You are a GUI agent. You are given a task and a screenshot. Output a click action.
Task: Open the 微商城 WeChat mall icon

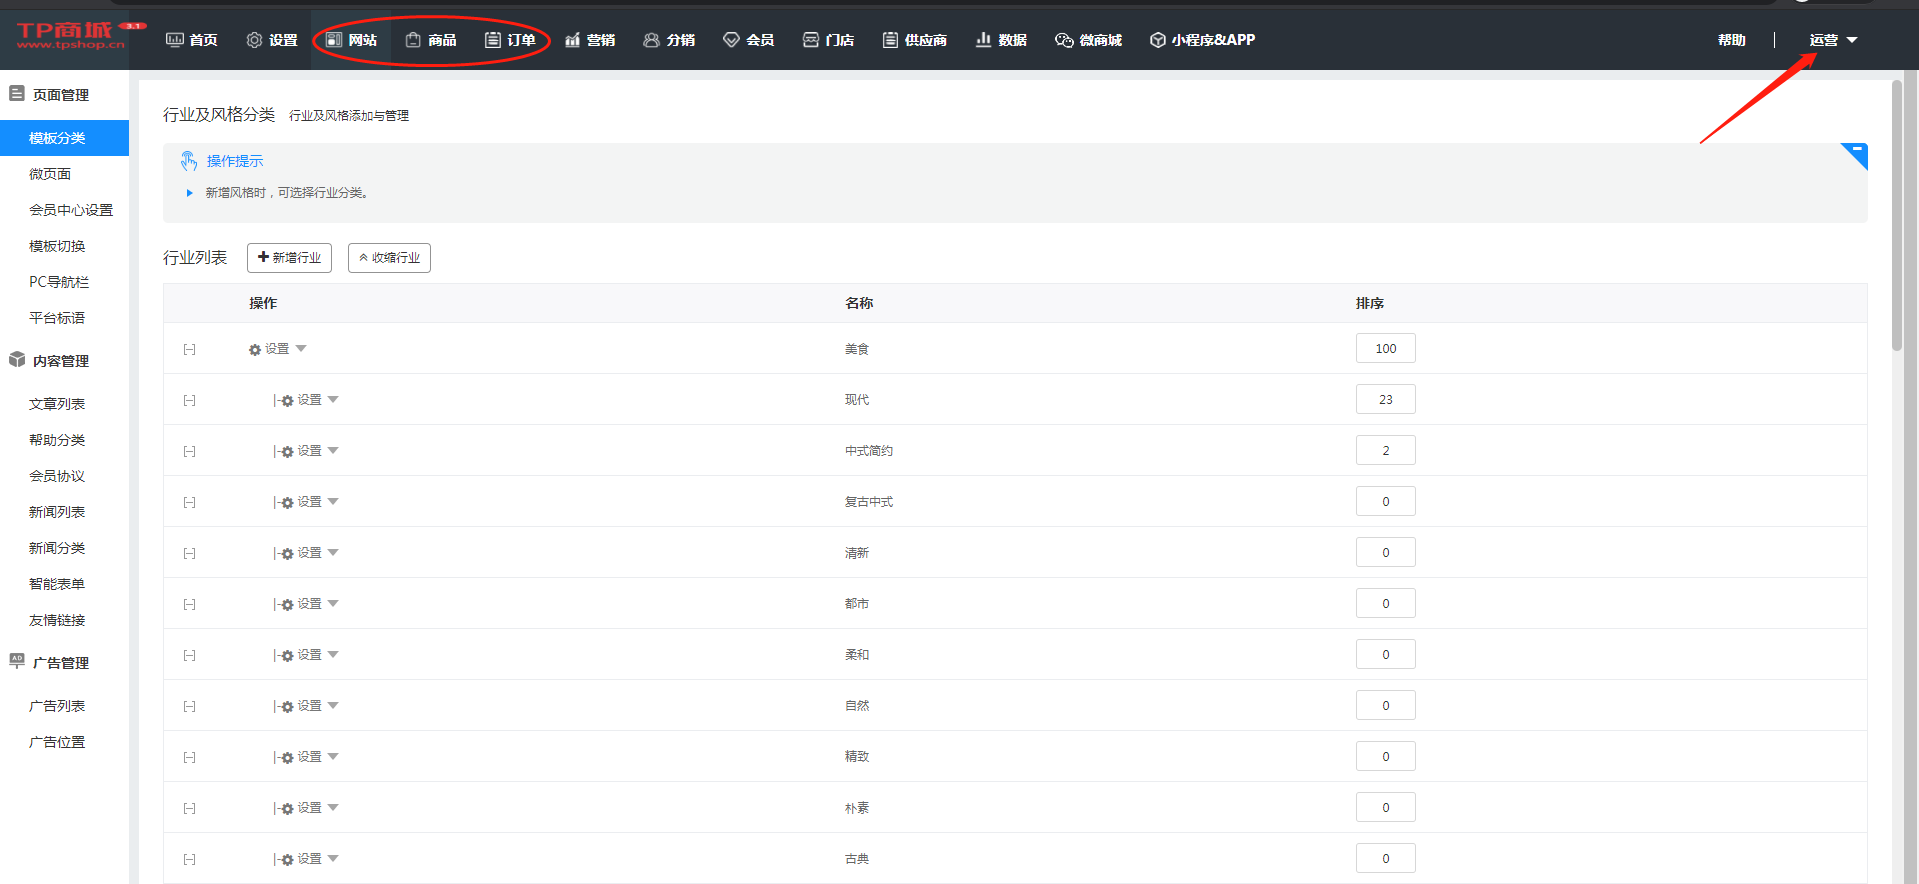pyautogui.click(x=1064, y=40)
